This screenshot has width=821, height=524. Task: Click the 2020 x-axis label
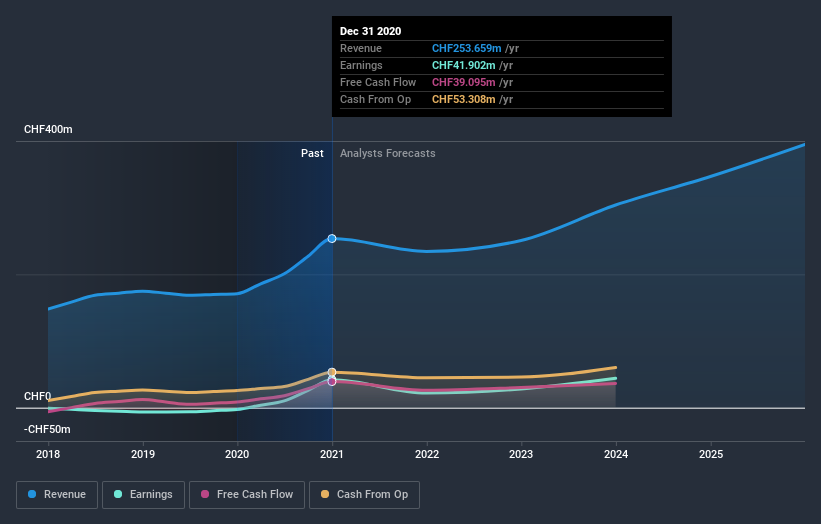click(237, 454)
